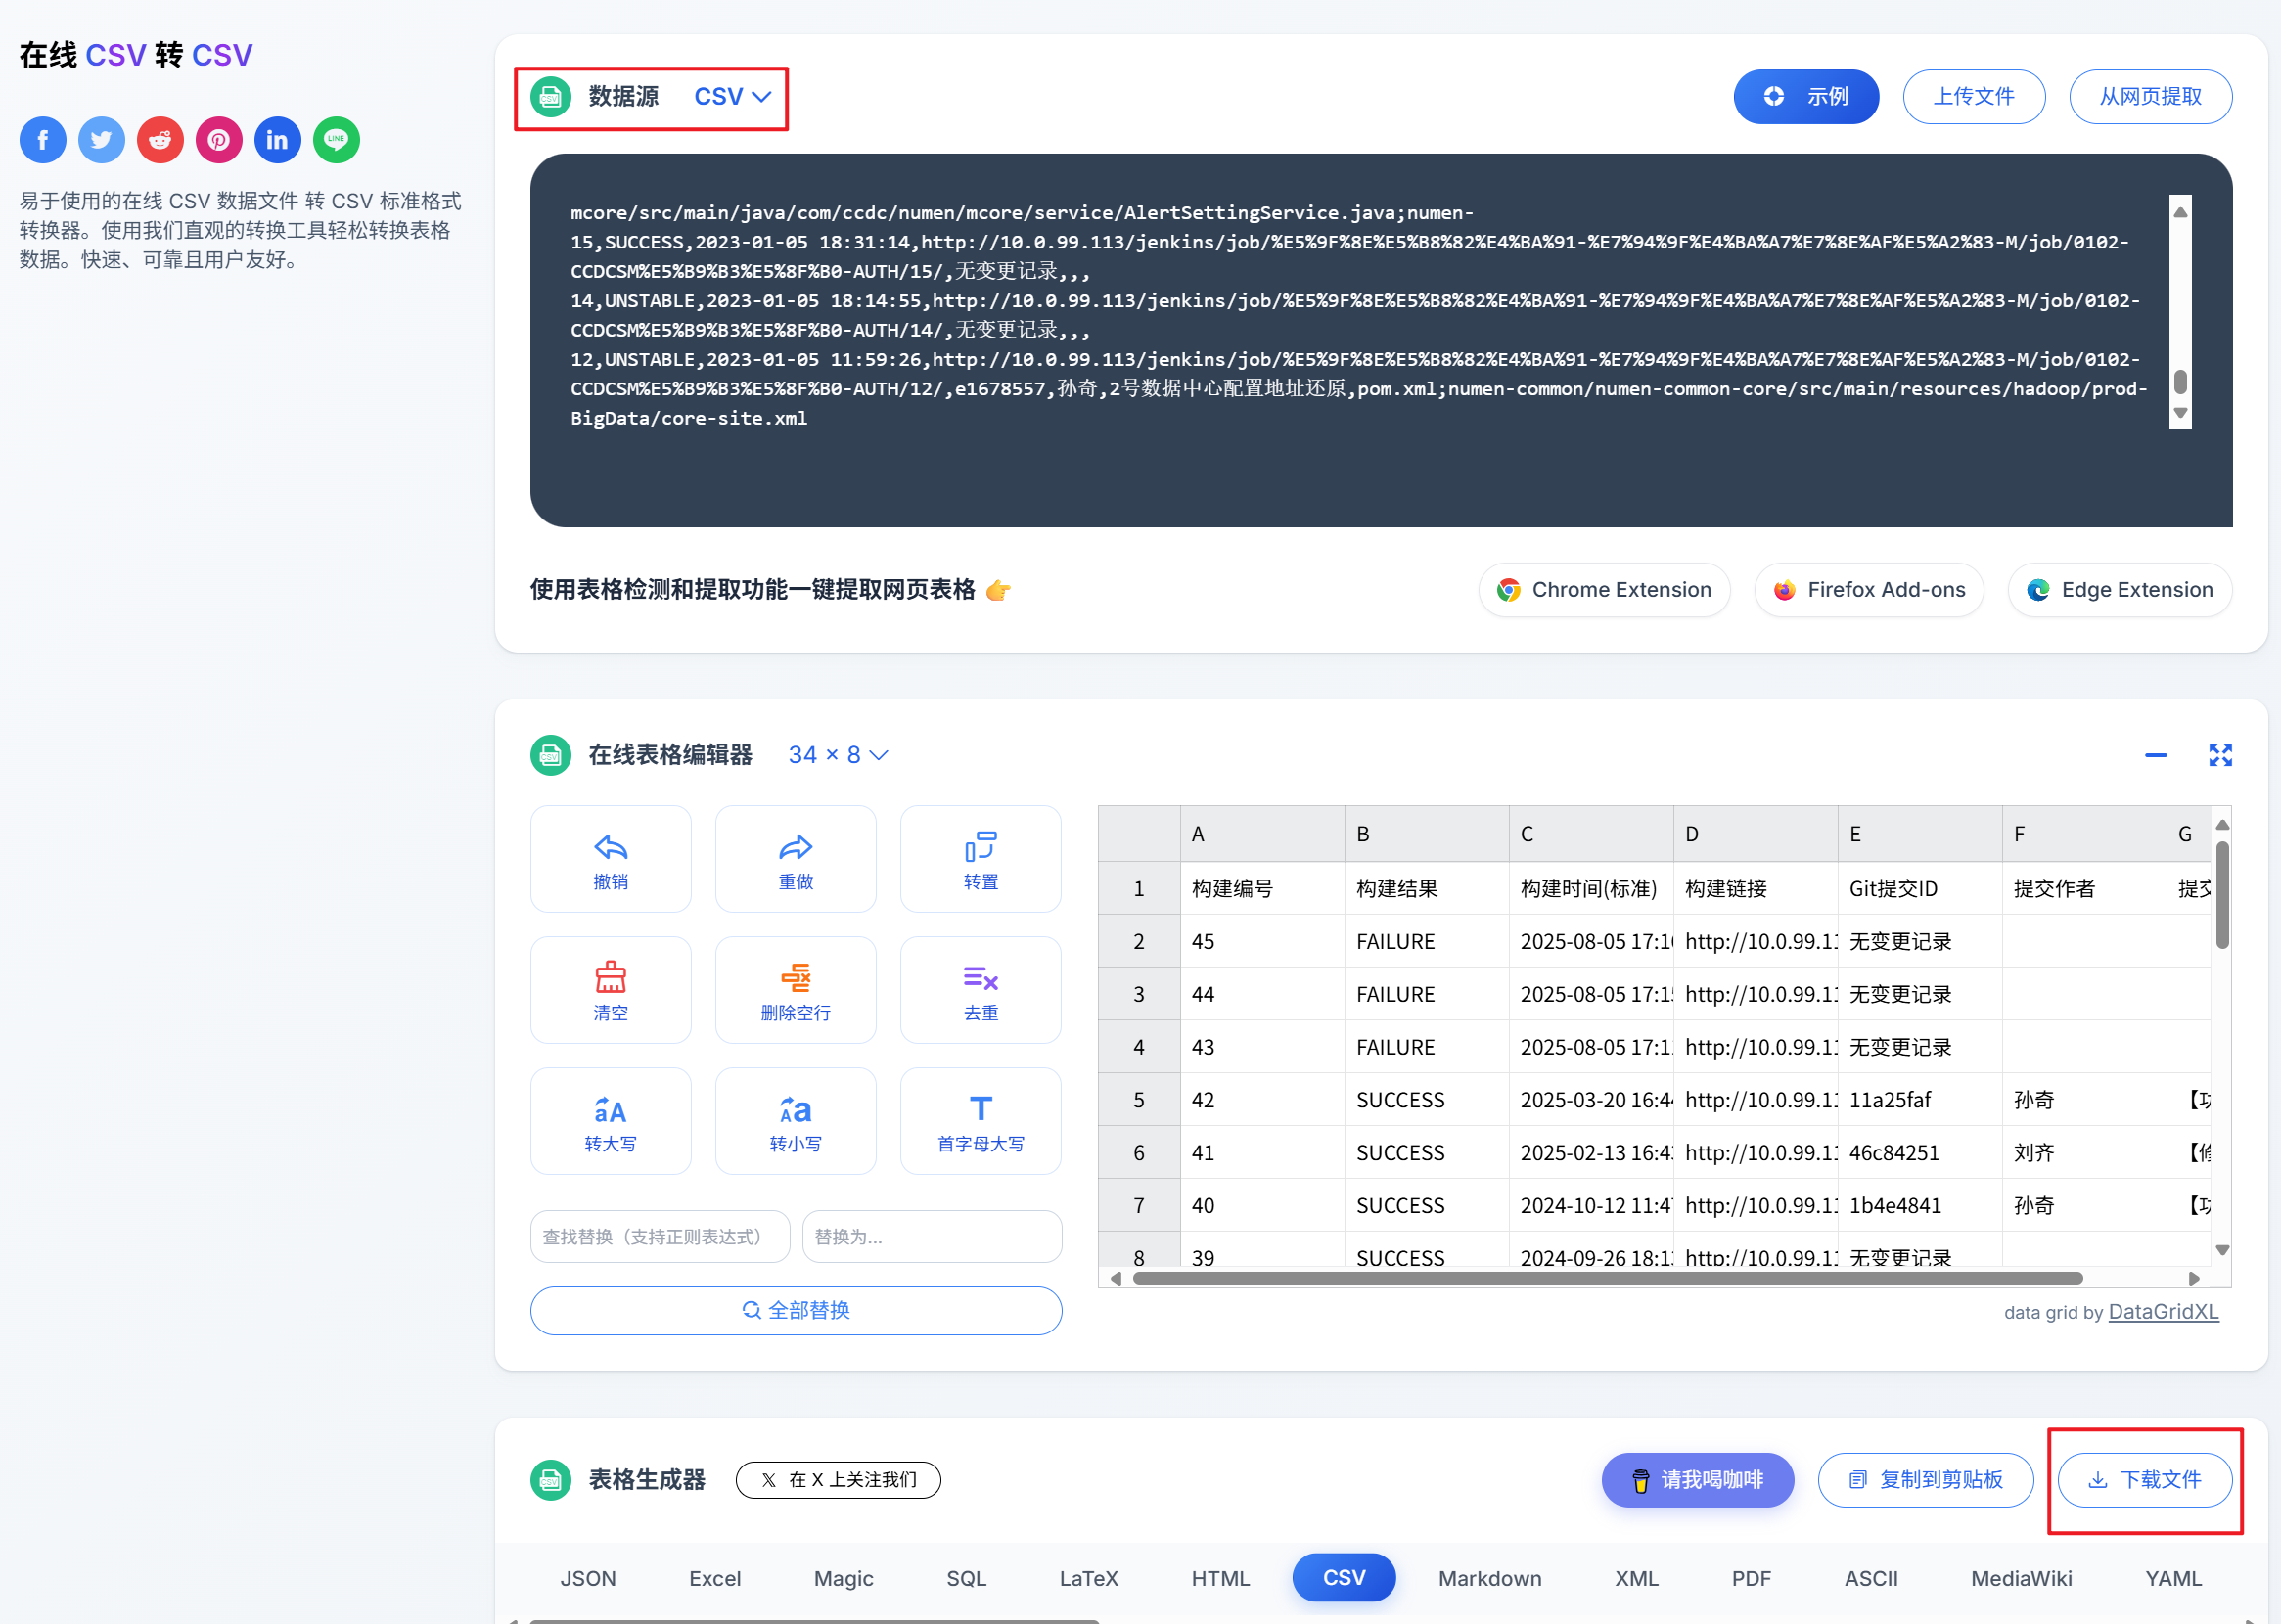
Task: Share via the Facebook icon
Action: point(43,140)
